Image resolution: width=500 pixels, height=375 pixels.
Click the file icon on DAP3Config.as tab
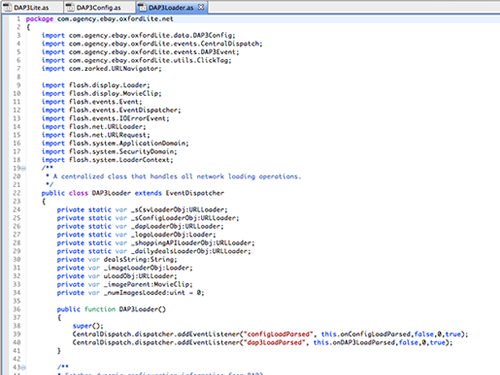pyautogui.click(x=70, y=7)
